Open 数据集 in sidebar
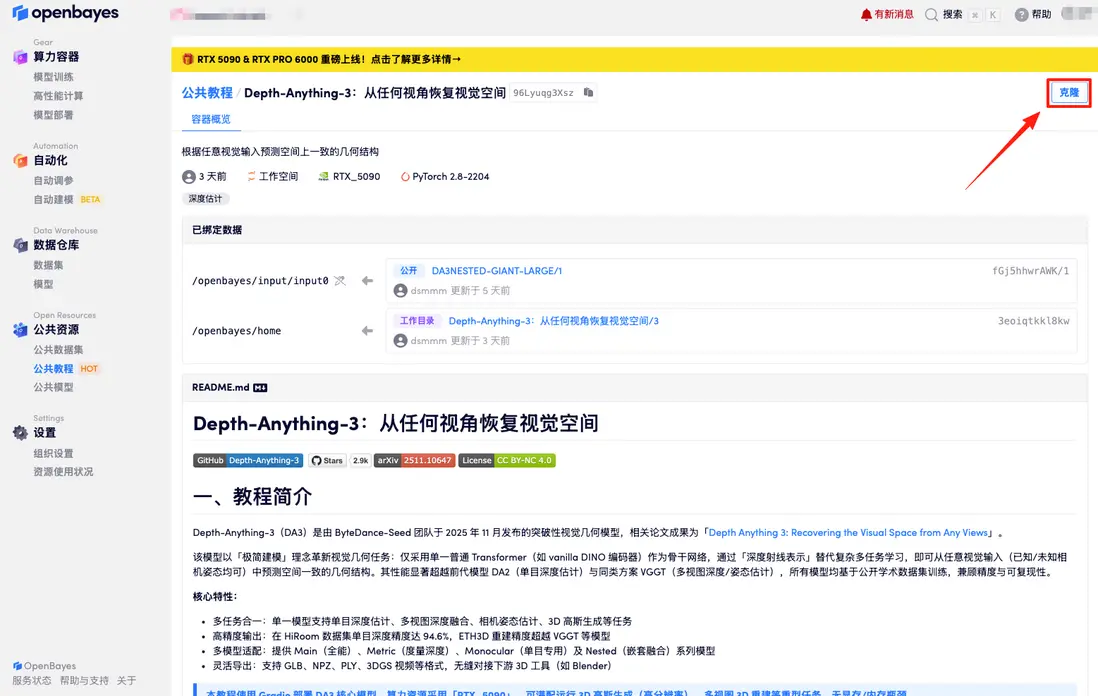Screen dimensions: 1098x696 (48, 265)
